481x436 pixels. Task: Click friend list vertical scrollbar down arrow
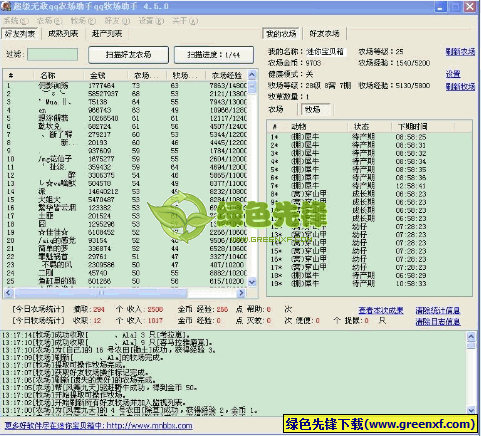(252, 282)
